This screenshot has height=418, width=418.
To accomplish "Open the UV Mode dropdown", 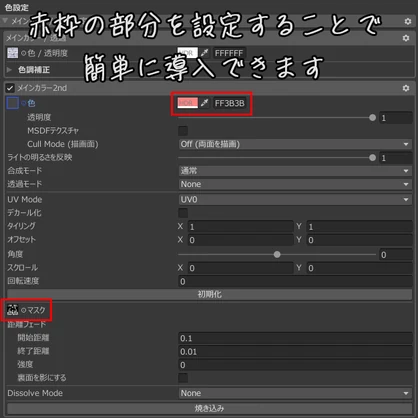I will (295, 199).
